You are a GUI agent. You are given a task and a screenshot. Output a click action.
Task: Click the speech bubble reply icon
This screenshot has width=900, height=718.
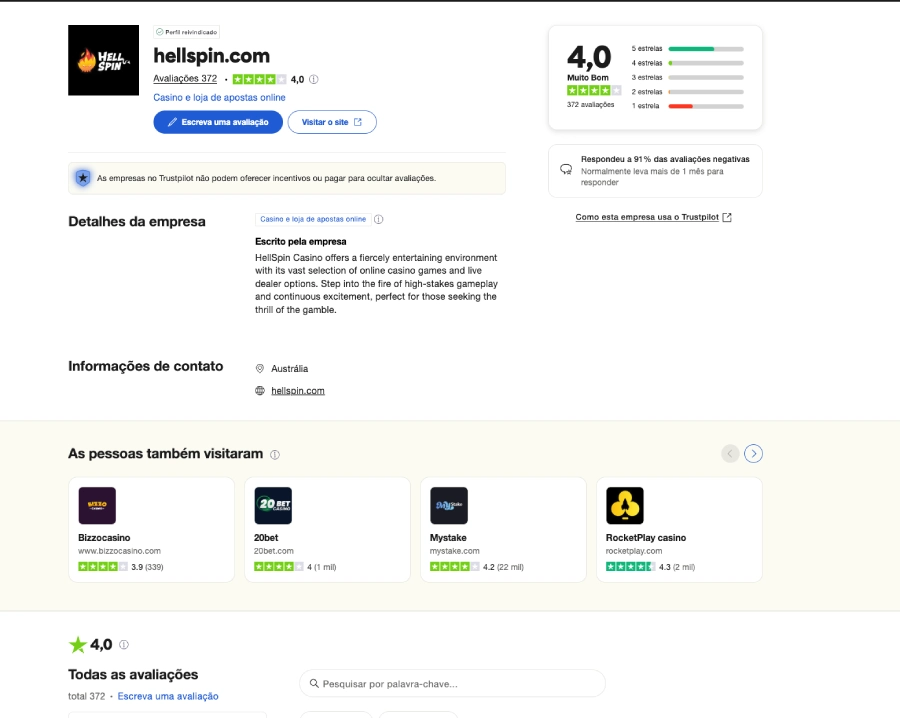tap(566, 169)
